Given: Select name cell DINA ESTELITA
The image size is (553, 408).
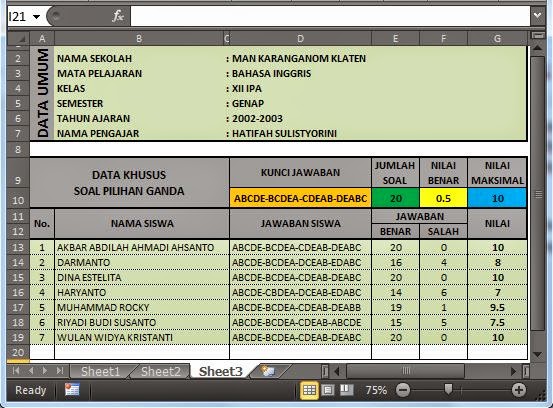Looking at the screenshot, I should click(x=142, y=278).
